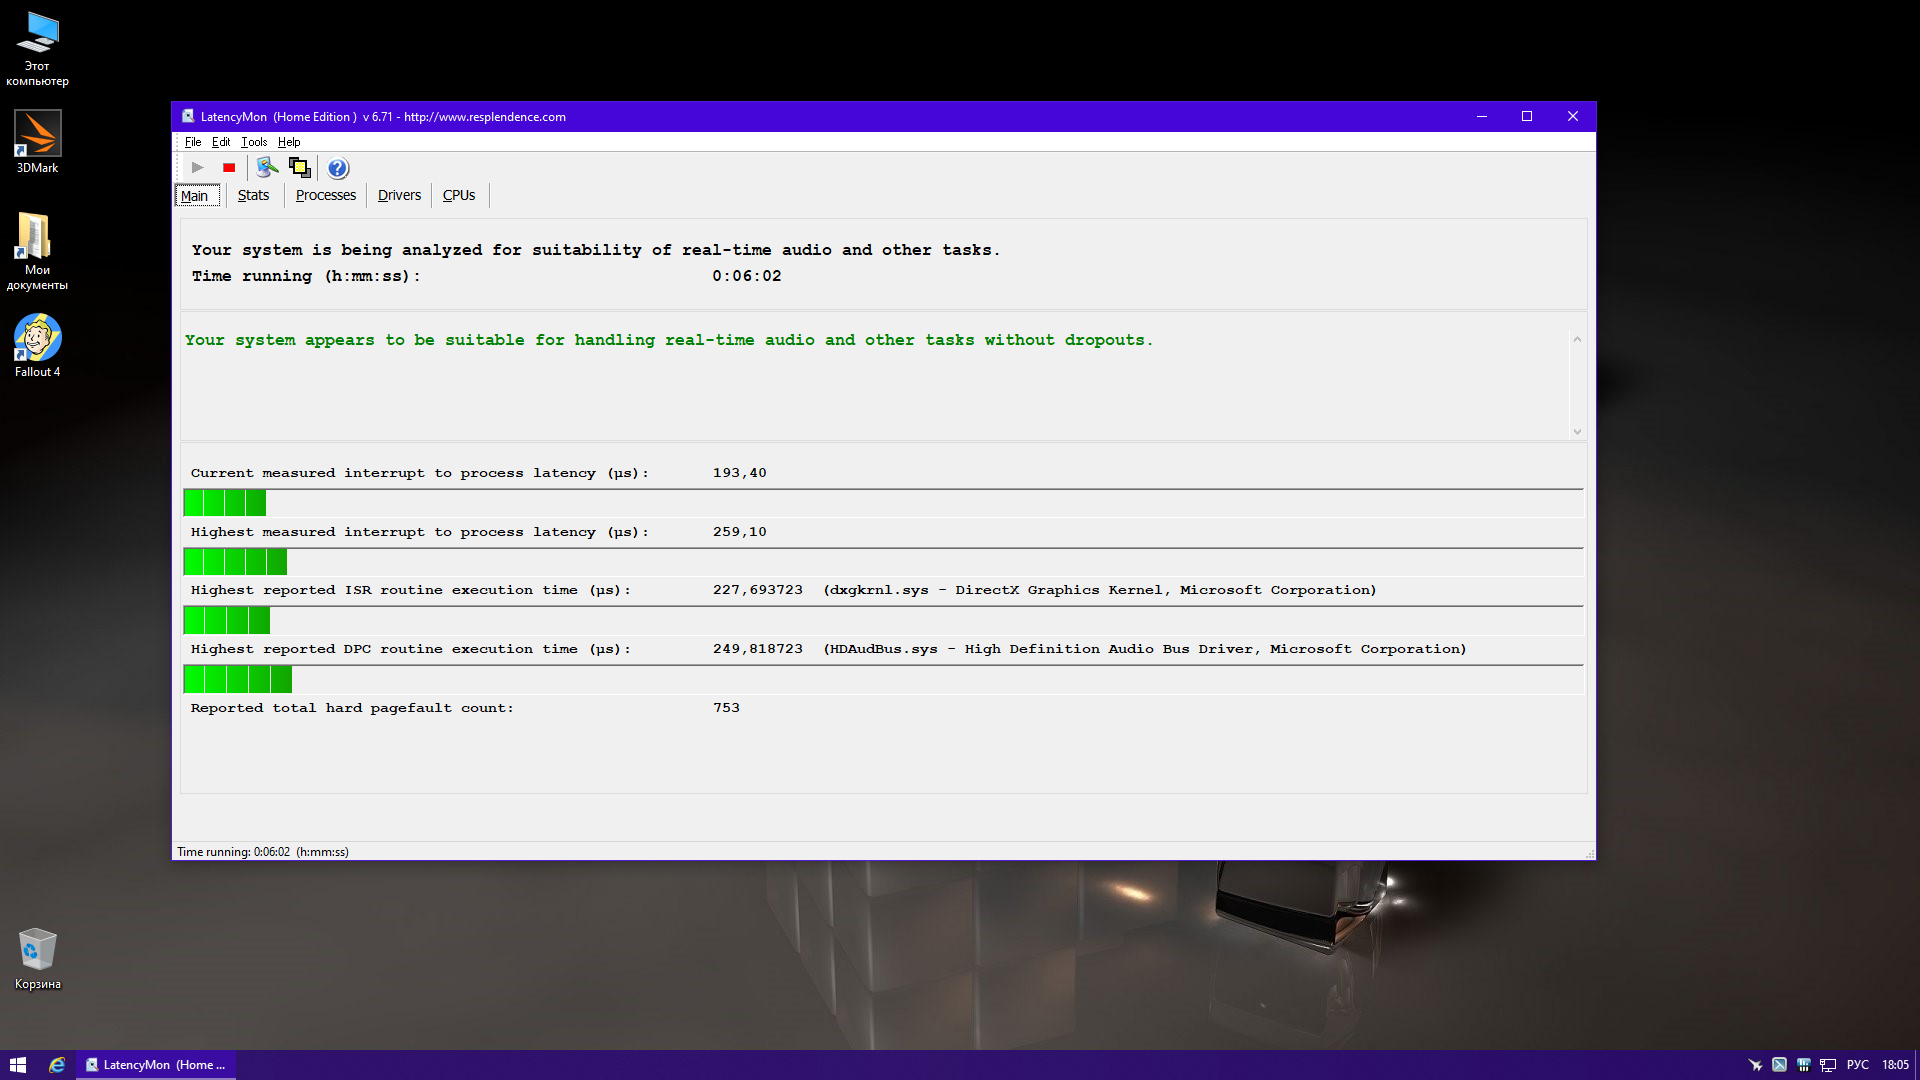This screenshot has height=1080, width=1920.
Task: Open the options icon with computer and pencil
Action: tap(266, 168)
